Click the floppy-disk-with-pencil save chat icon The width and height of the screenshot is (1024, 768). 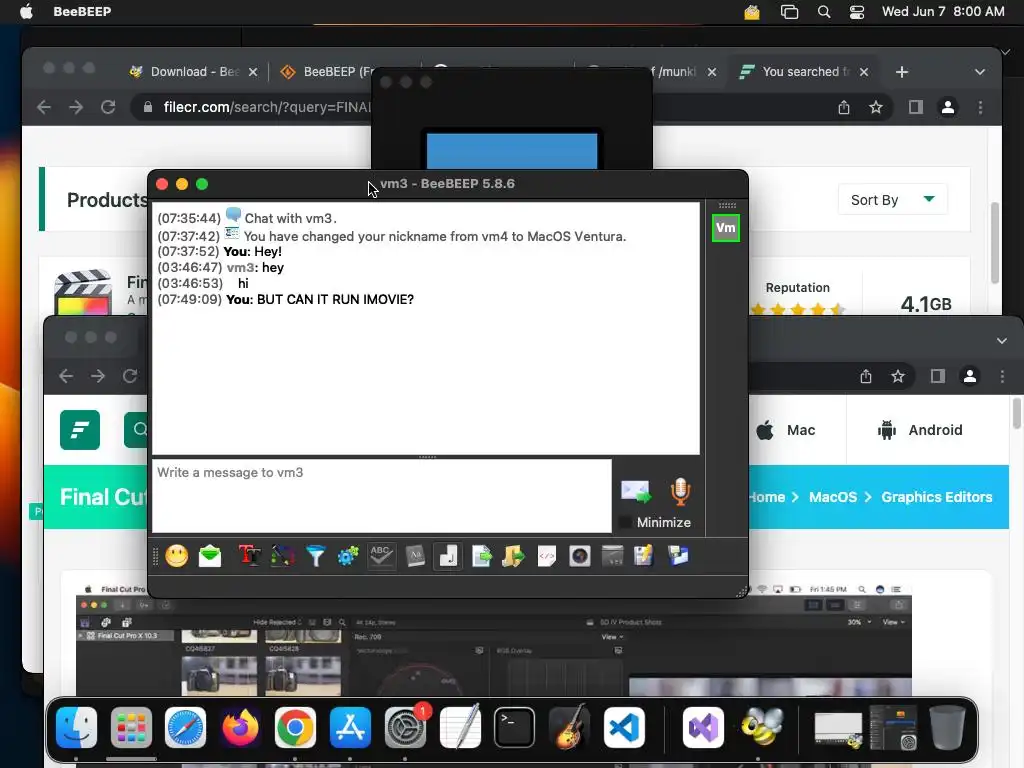[643, 556]
